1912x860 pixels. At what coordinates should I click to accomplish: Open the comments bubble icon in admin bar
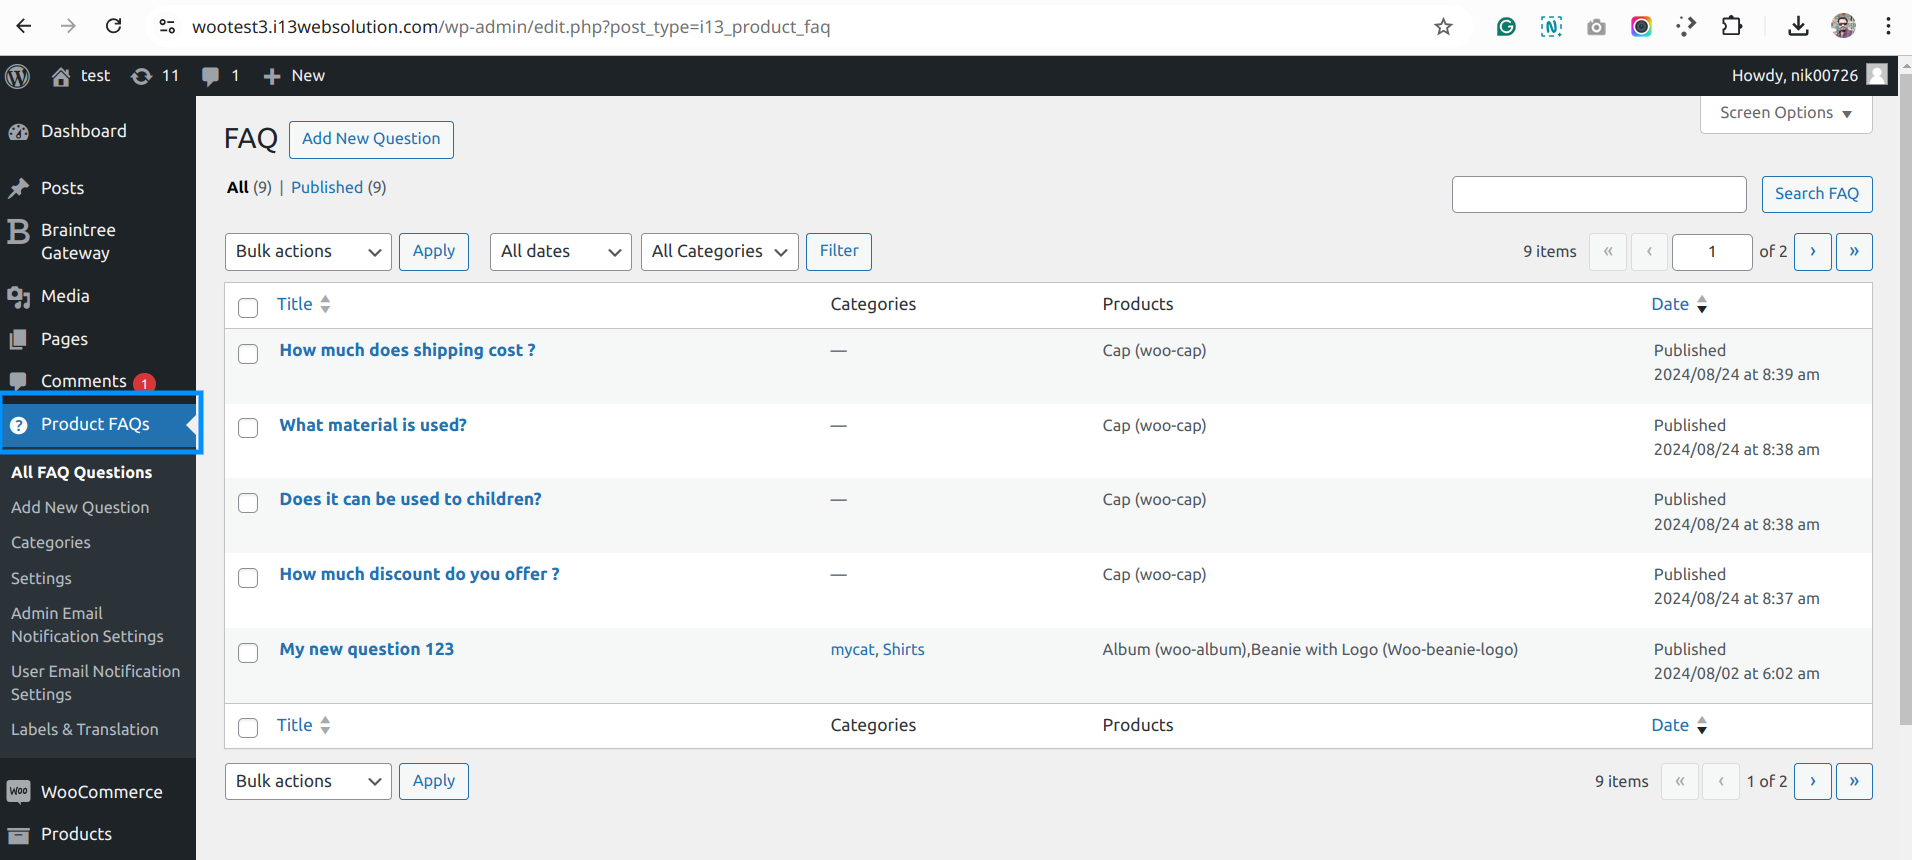click(220, 76)
